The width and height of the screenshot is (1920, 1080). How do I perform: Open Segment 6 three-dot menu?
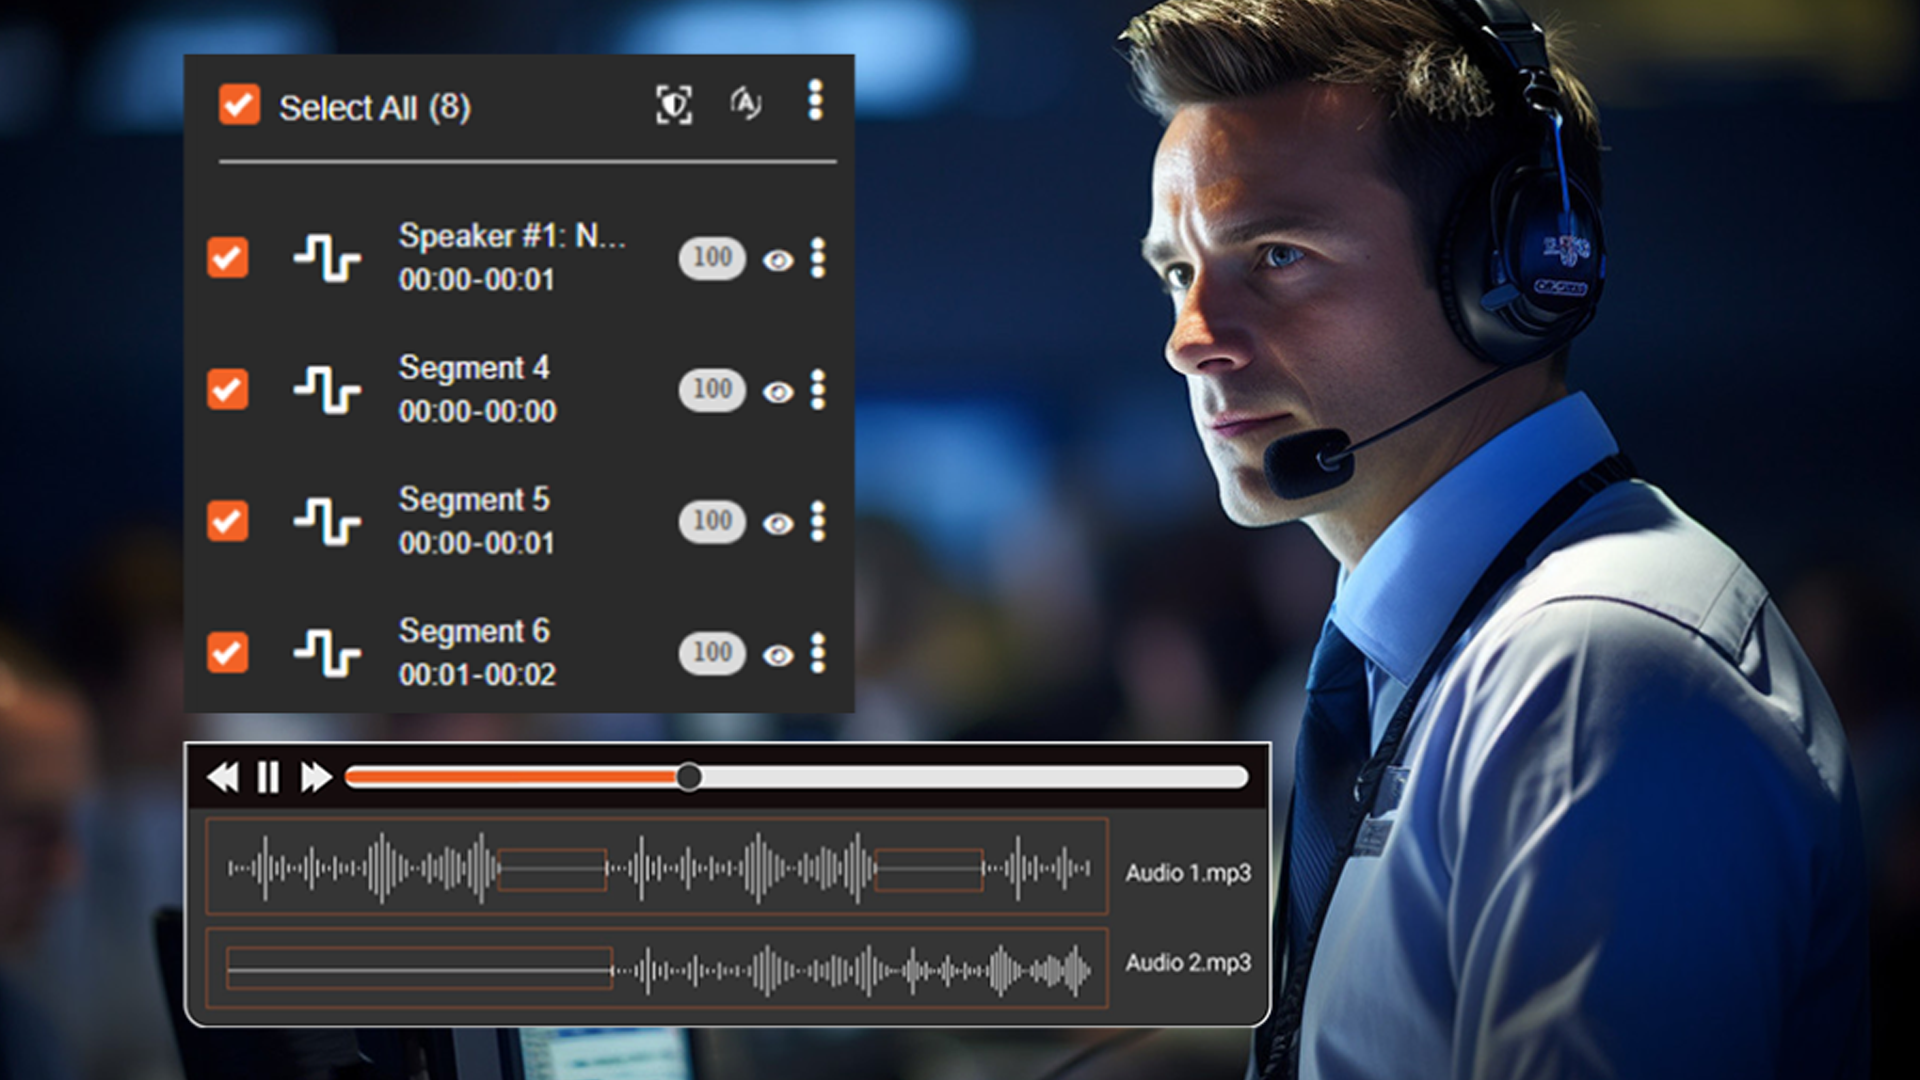[818, 652]
